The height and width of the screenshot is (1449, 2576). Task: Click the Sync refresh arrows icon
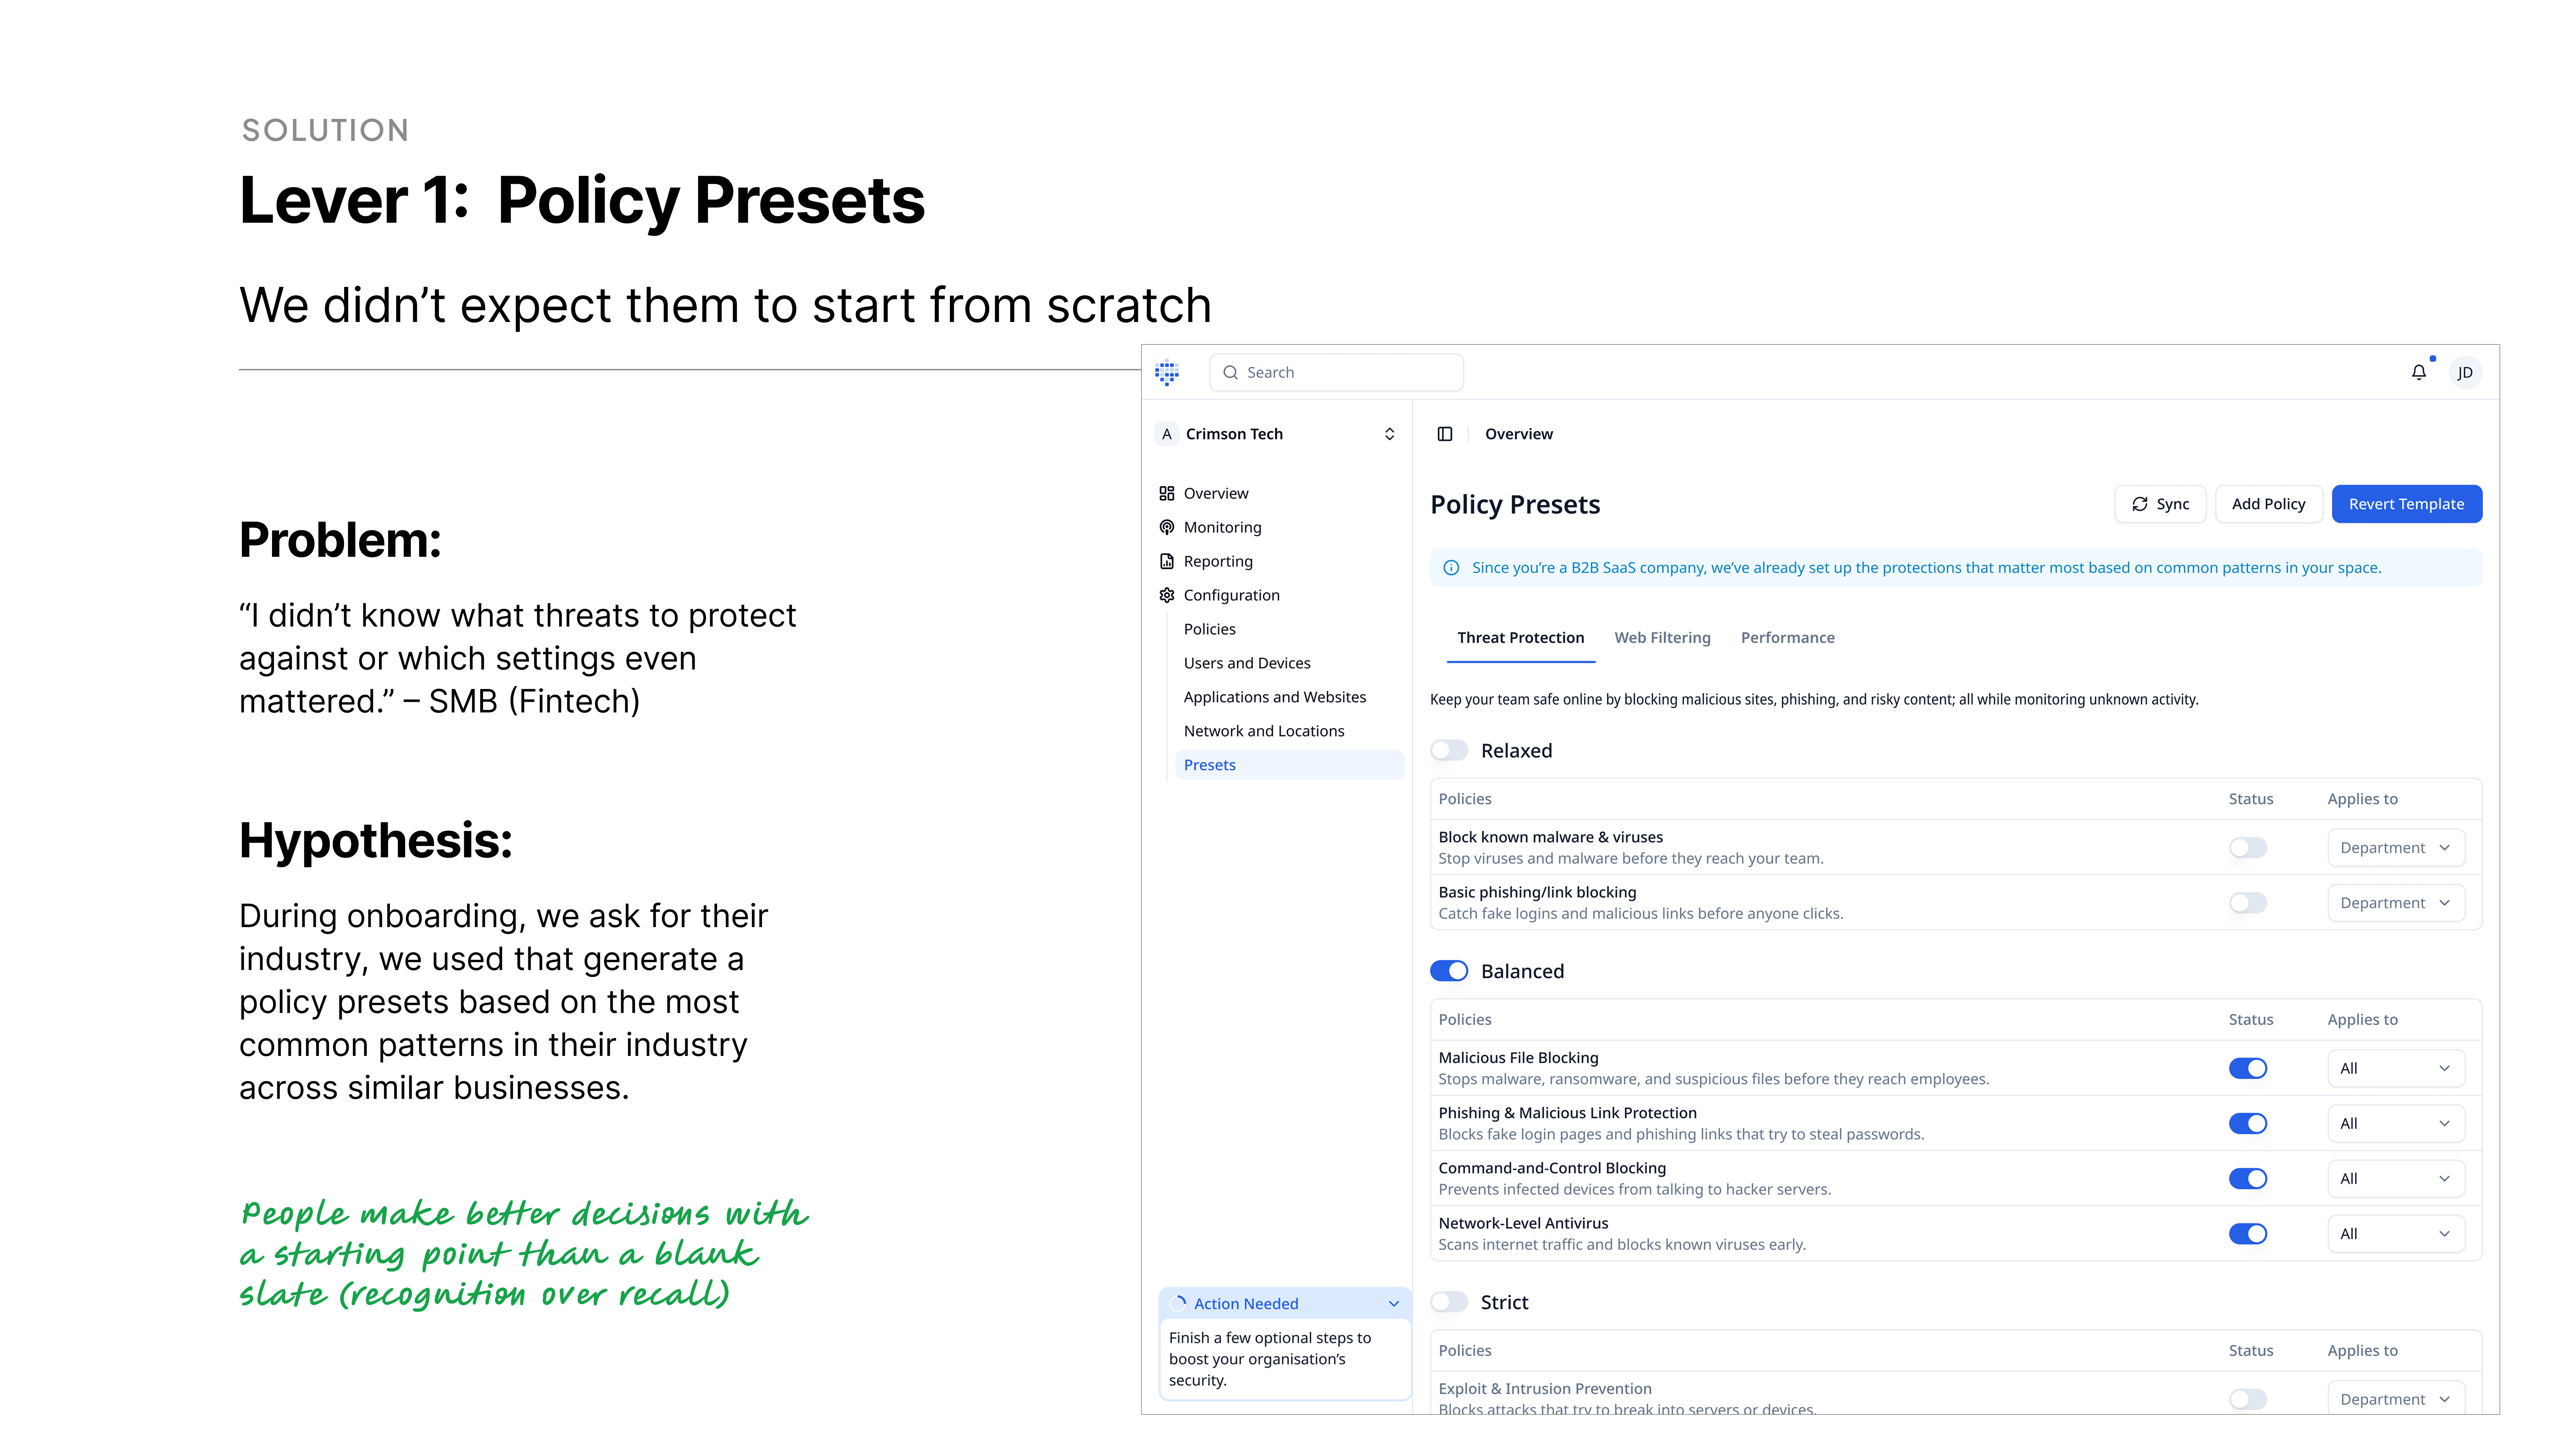click(x=2140, y=504)
